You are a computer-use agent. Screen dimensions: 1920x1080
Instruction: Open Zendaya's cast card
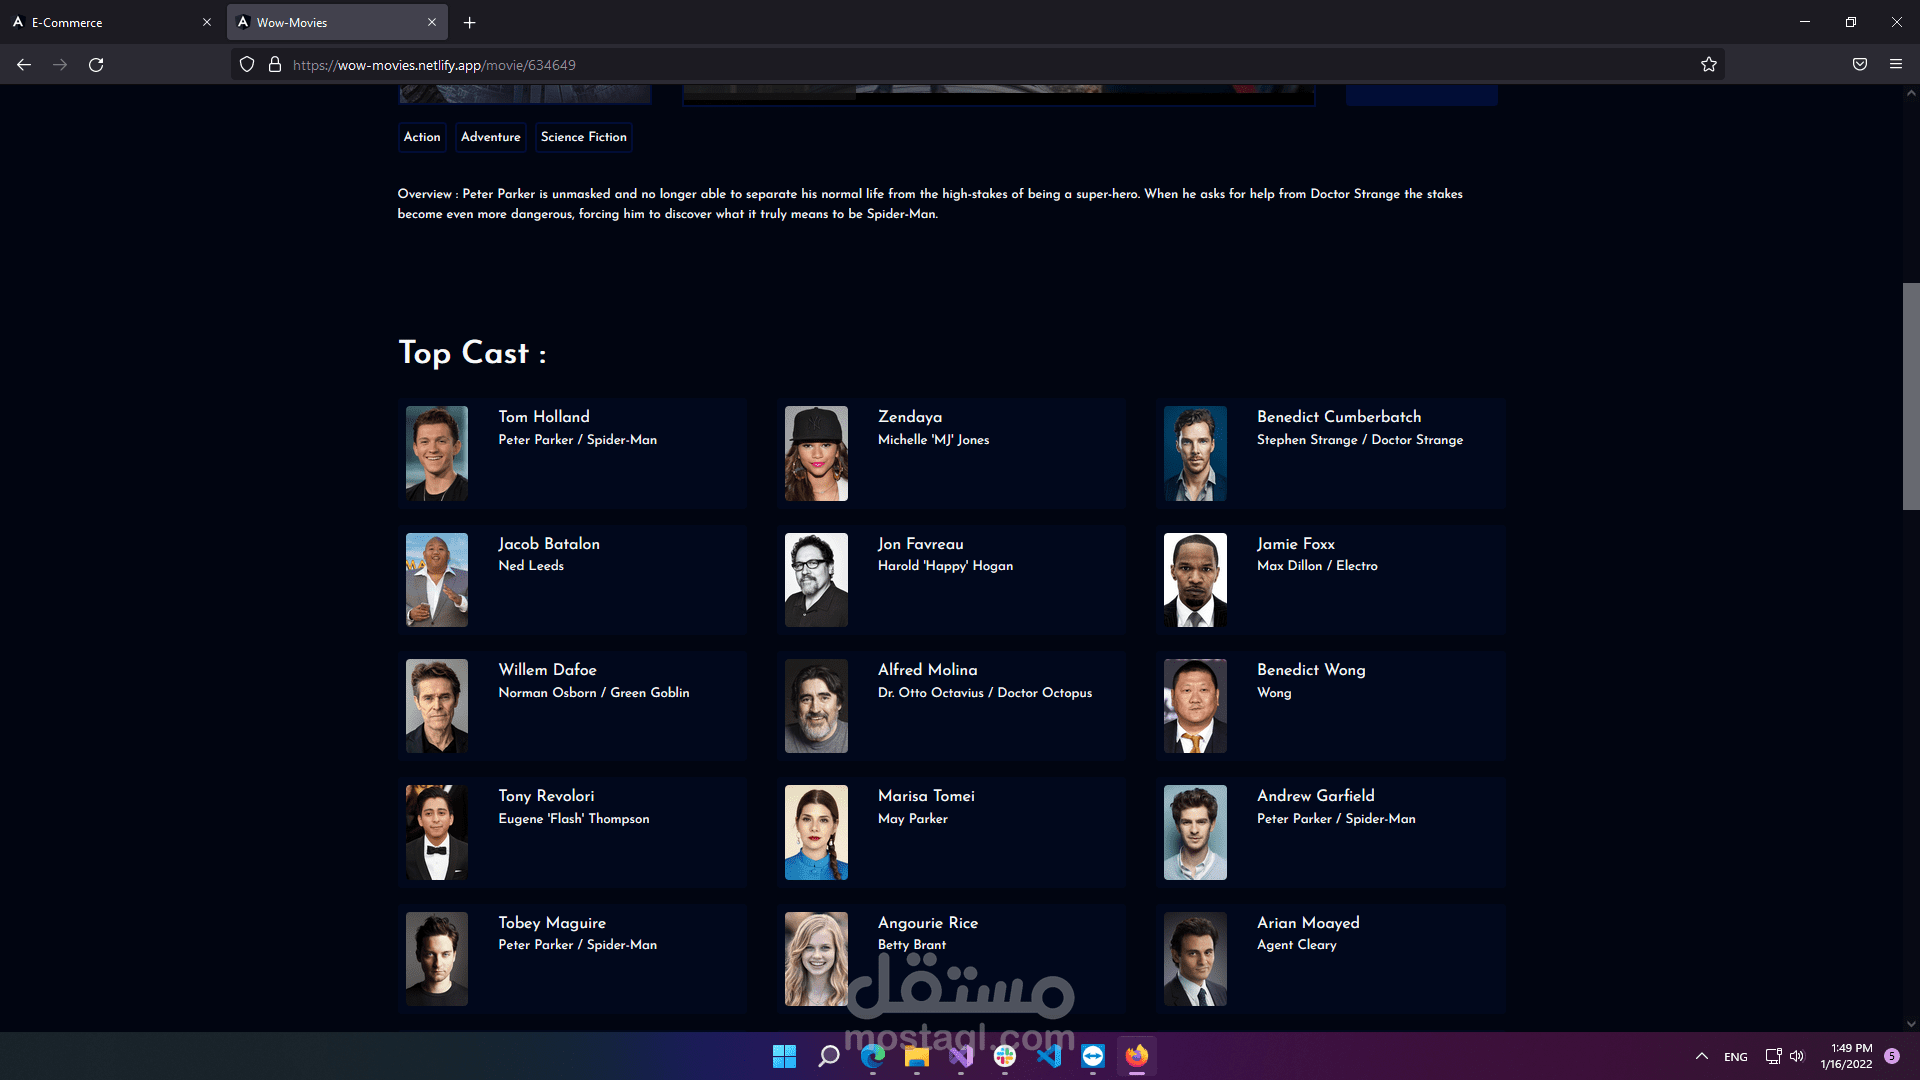[950, 453]
